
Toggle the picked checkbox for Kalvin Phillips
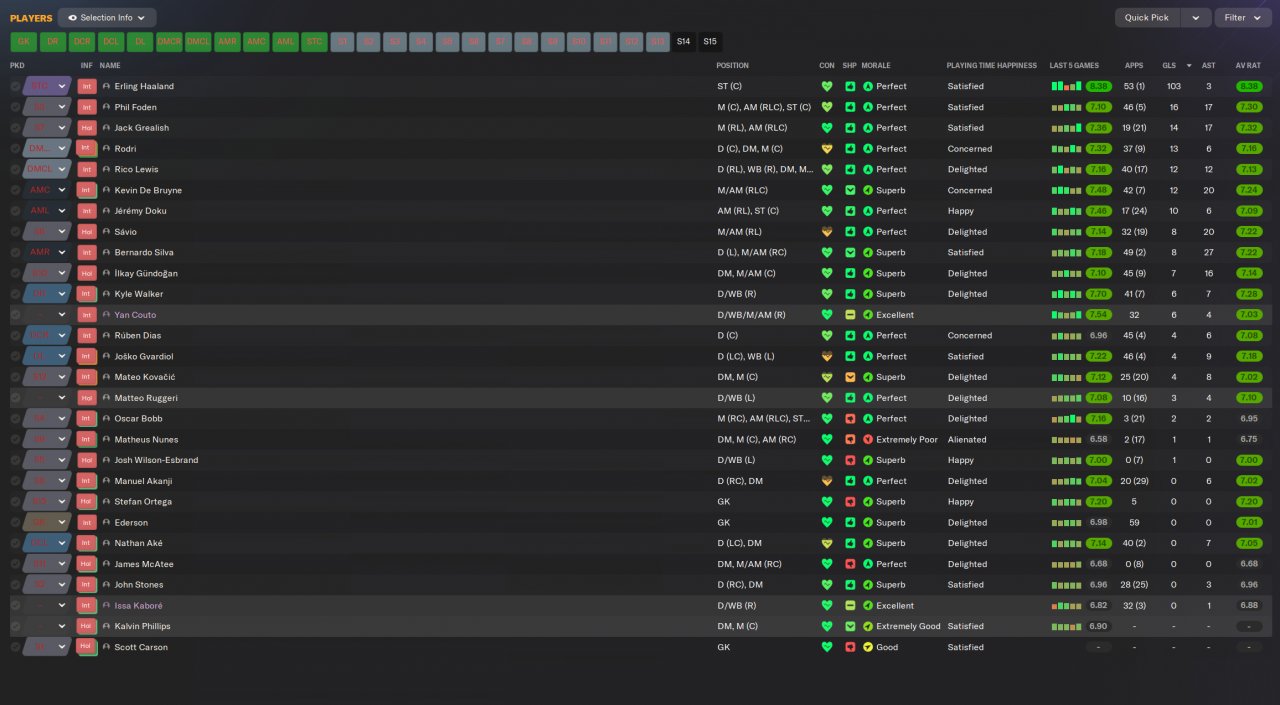(x=15, y=626)
